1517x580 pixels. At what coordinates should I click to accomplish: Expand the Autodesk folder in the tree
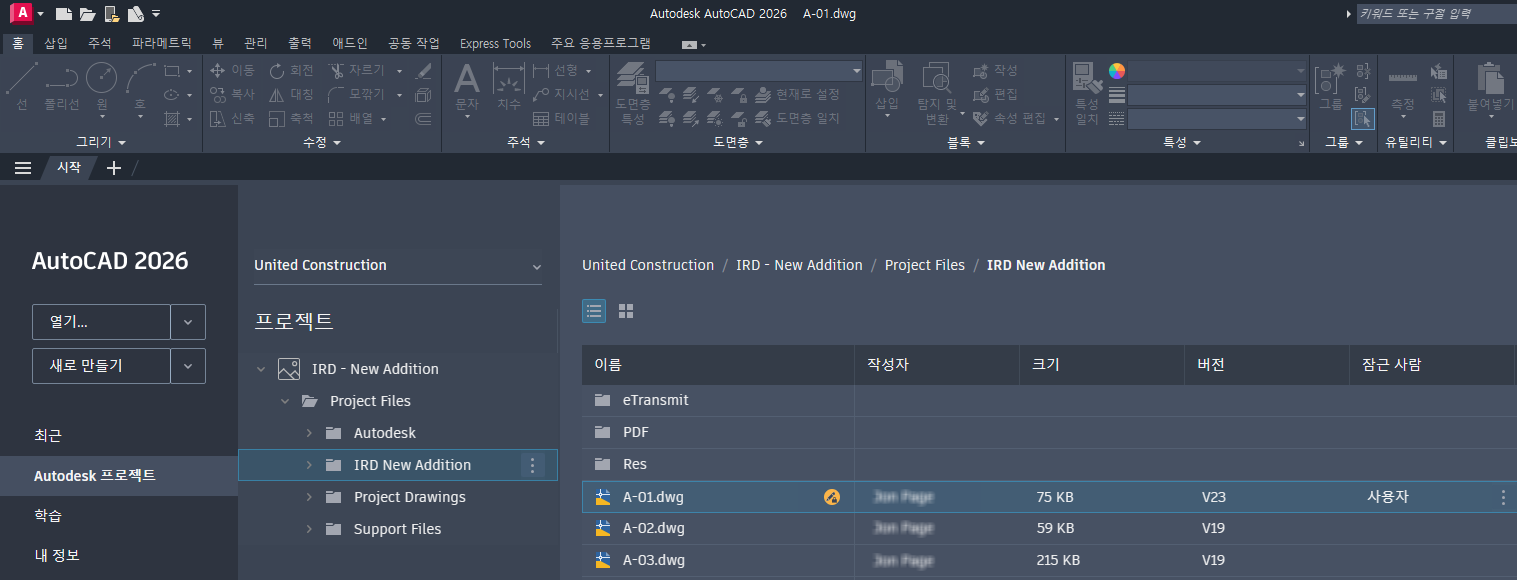tap(308, 433)
